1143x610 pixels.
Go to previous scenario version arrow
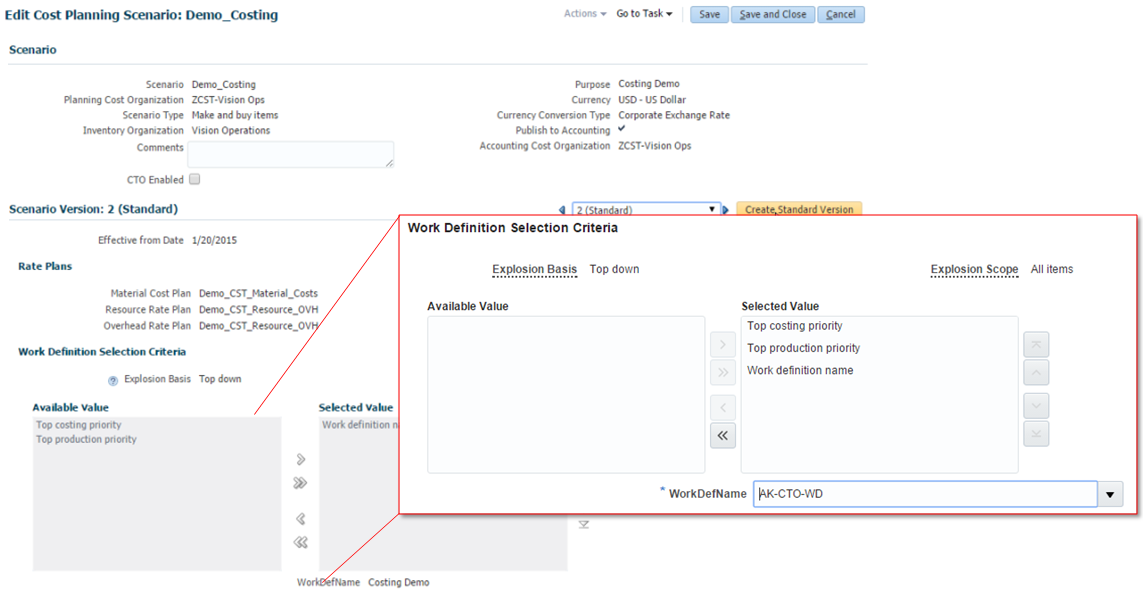pos(562,210)
